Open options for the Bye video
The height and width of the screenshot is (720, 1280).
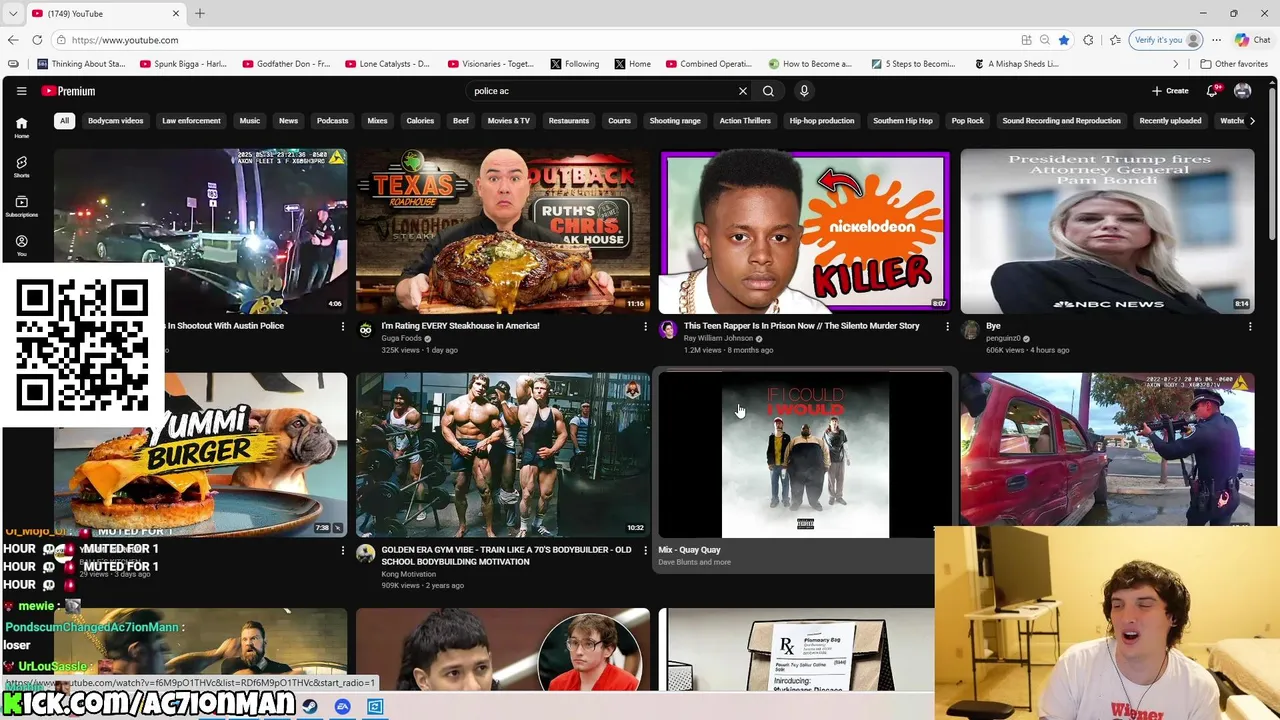[x=1250, y=327]
